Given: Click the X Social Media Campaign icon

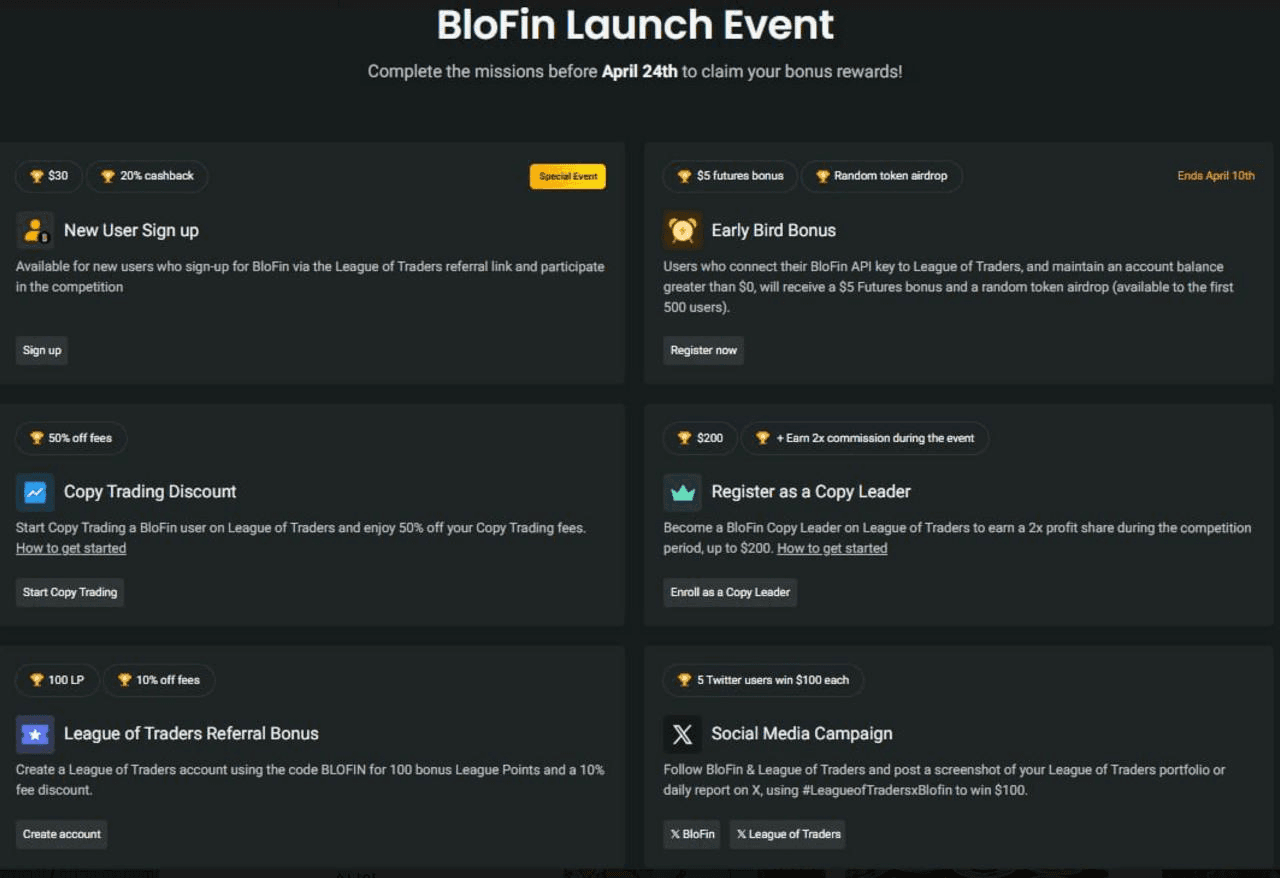Looking at the screenshot, I should tap(683, 734).
